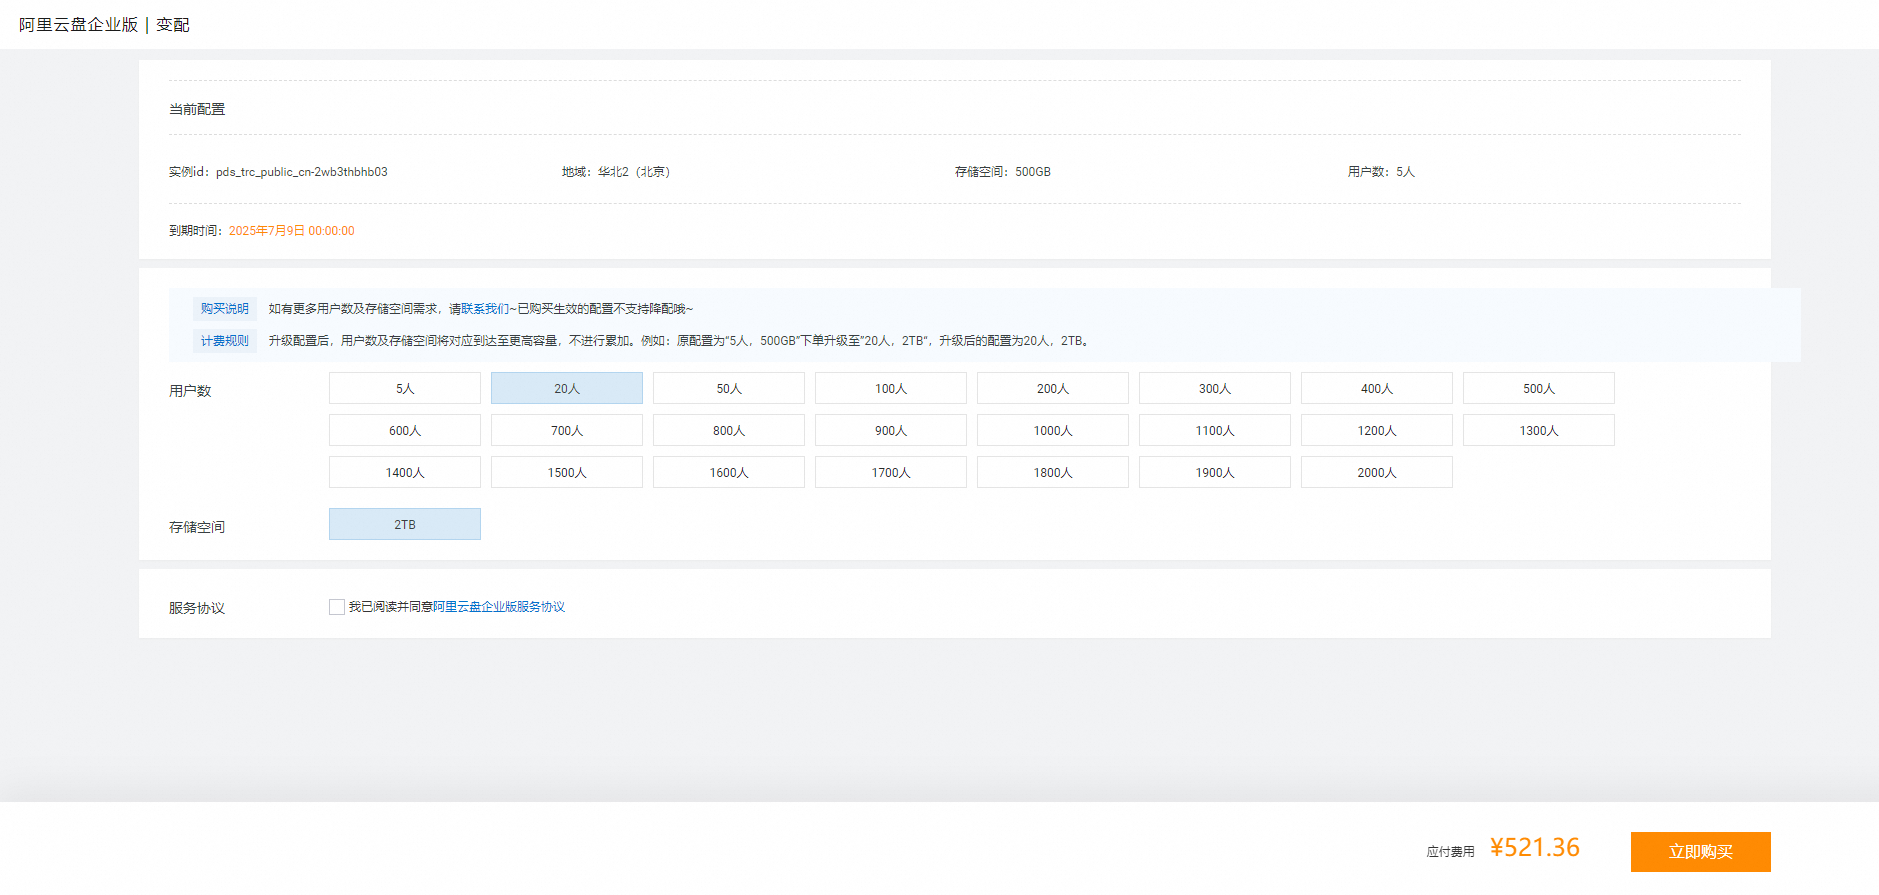This screenshot has height=895, width=1879.
Task: Click the 购买说明 tag label
Action: pos(225,309)
